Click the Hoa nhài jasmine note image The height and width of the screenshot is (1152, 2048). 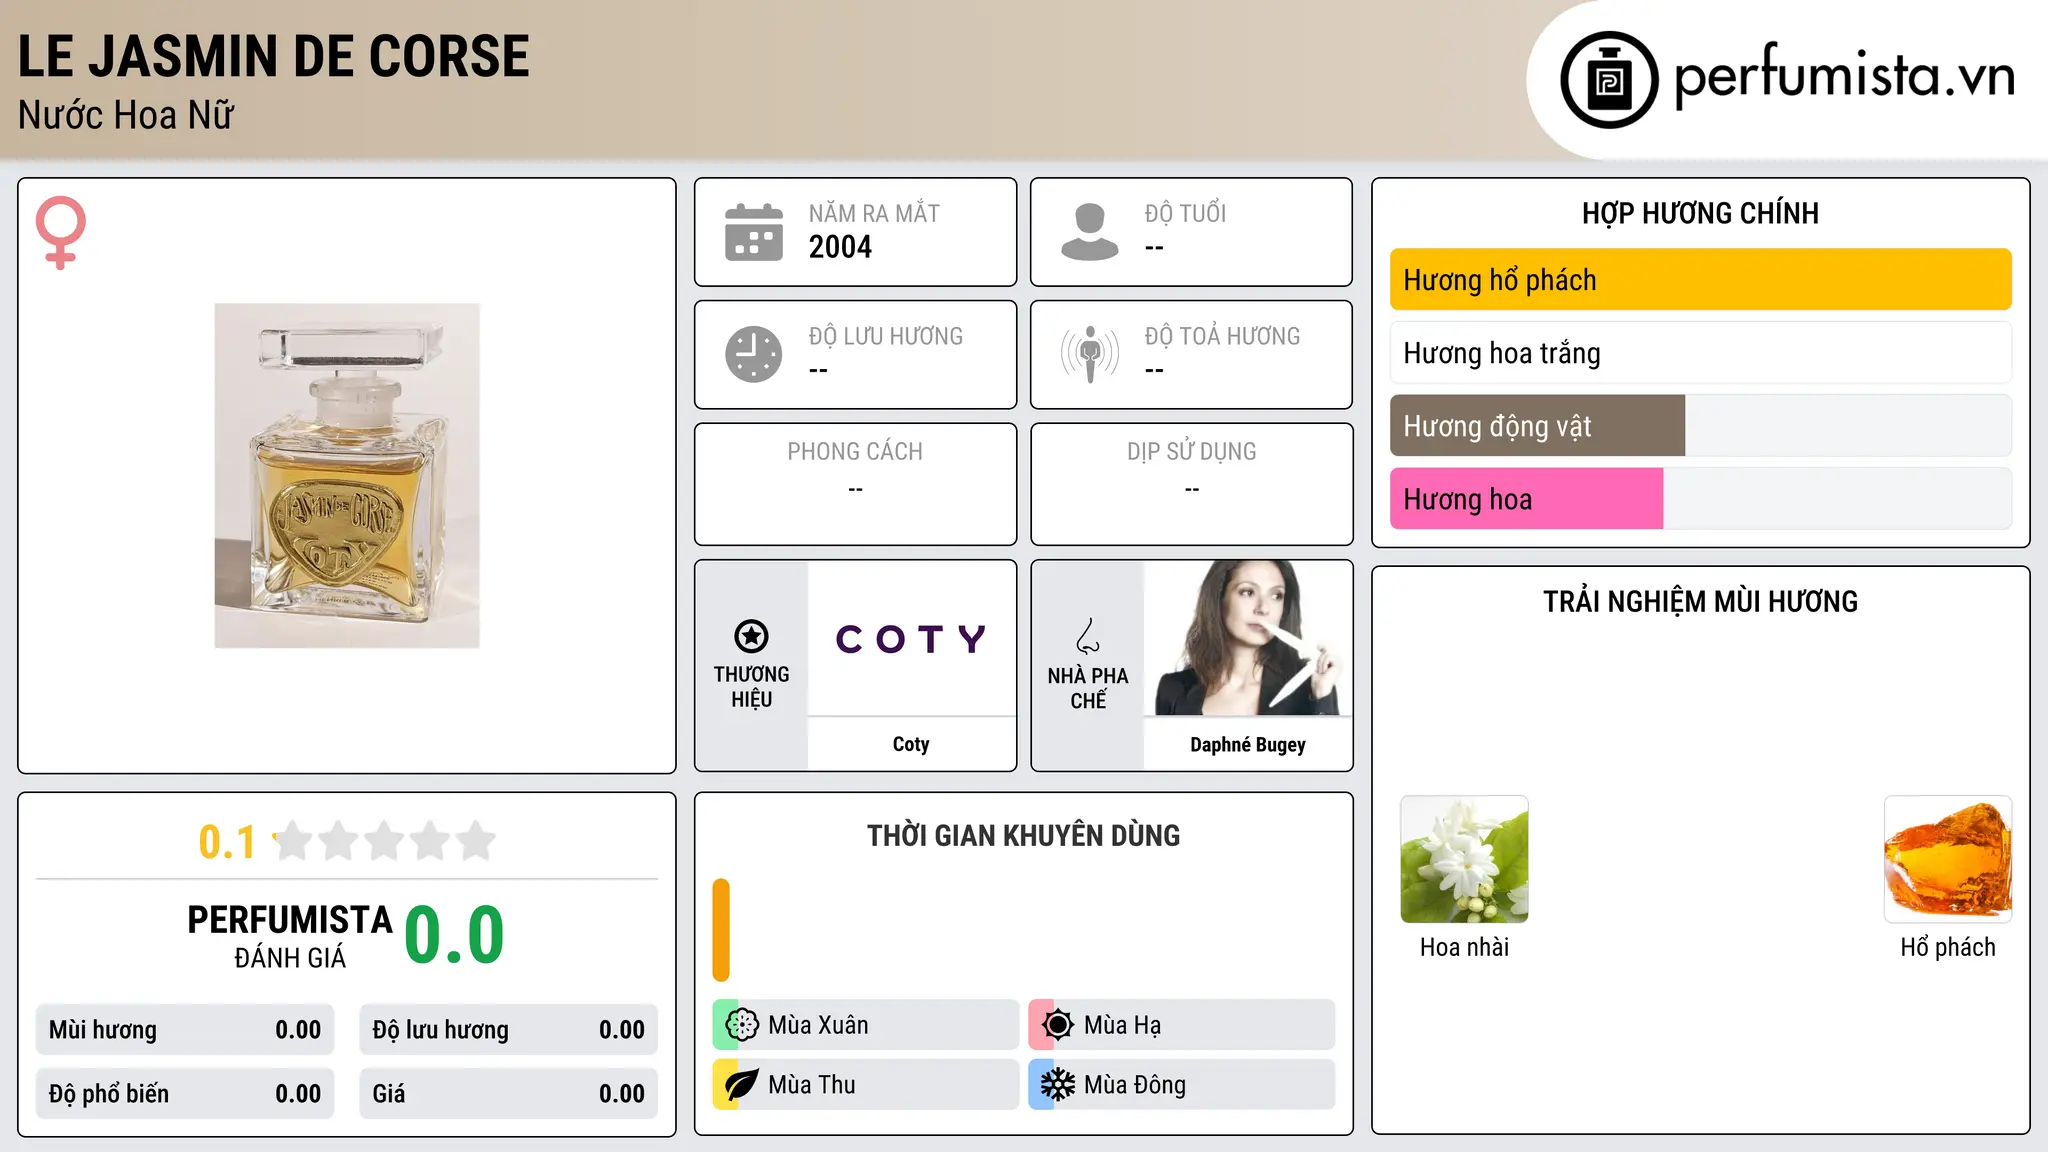[x=1464, y=859]
